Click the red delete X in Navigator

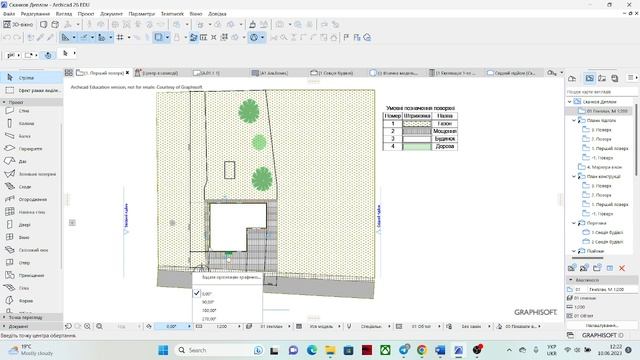(622, 268)
